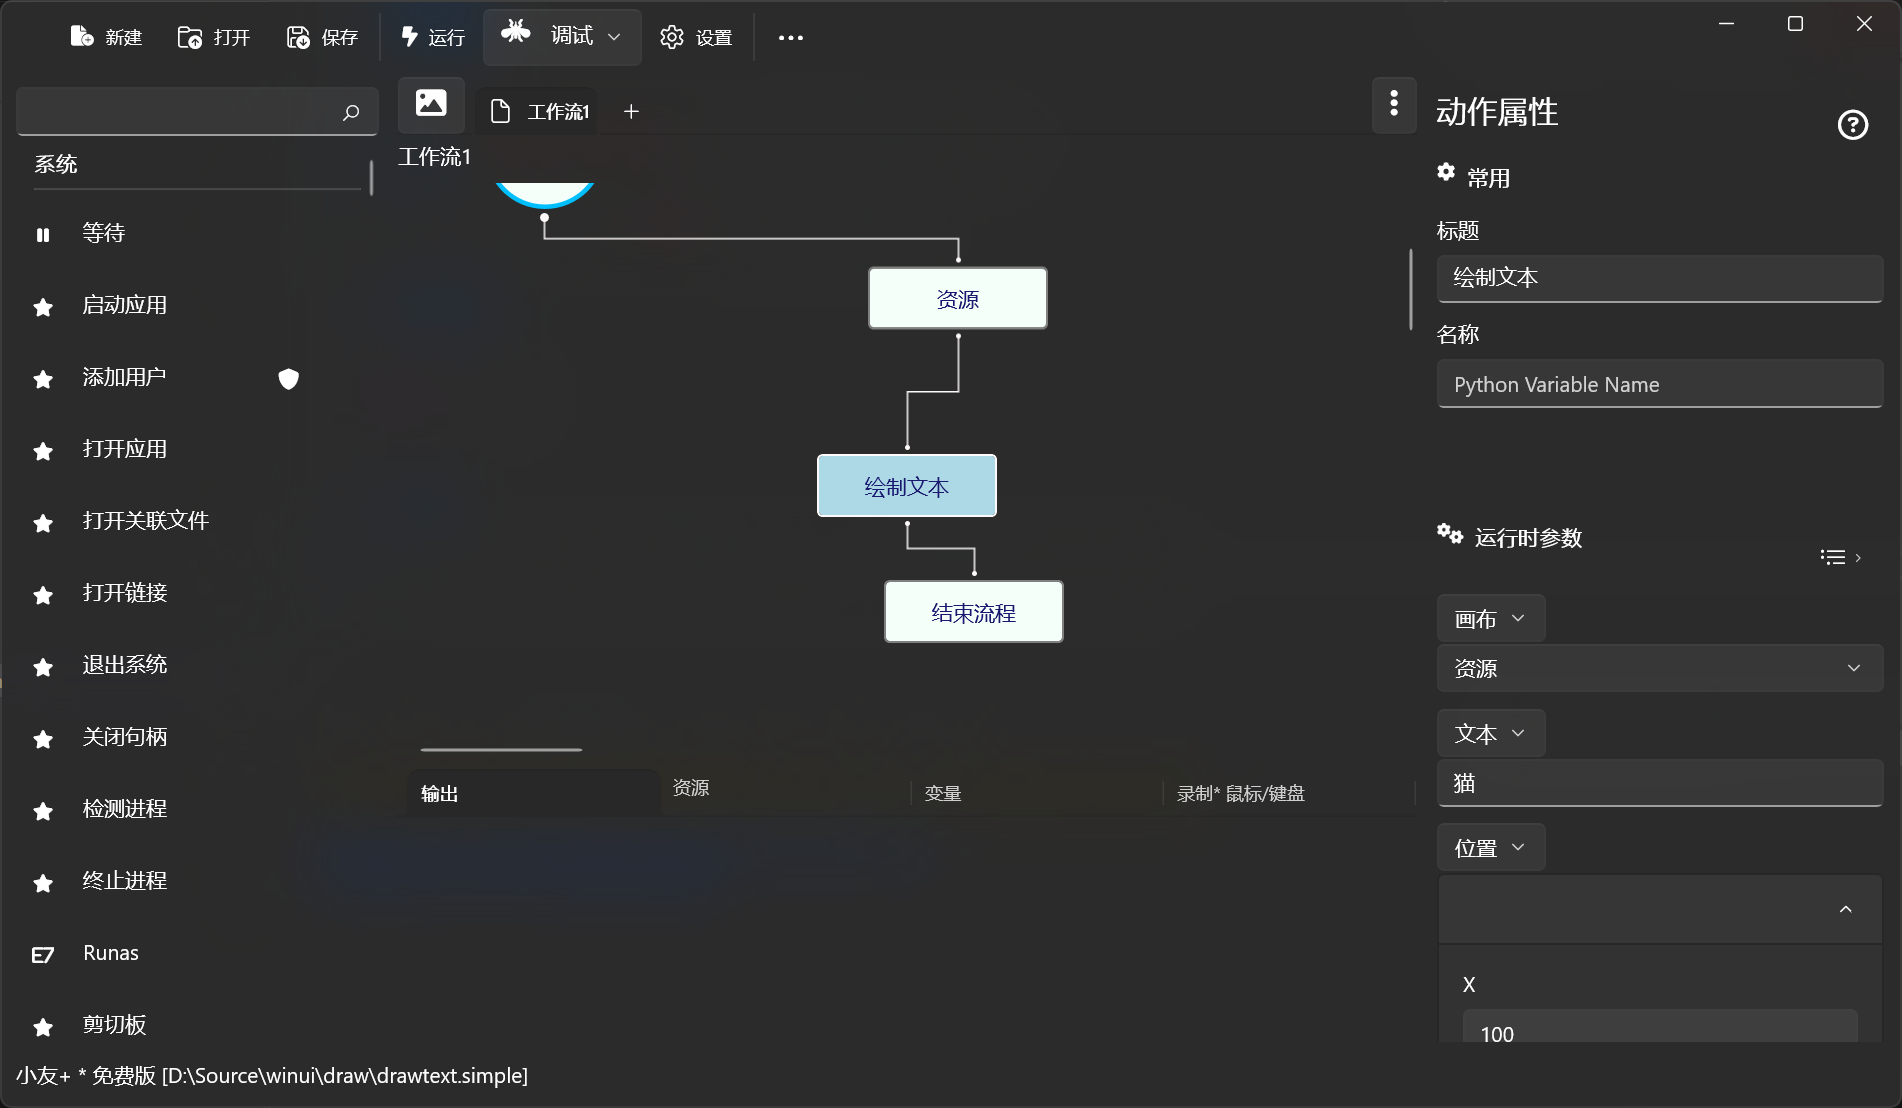Open the toolbar overflow ellipsis menu
Viewport: 1902px width, 1108px height.
(x=790, y=38)
